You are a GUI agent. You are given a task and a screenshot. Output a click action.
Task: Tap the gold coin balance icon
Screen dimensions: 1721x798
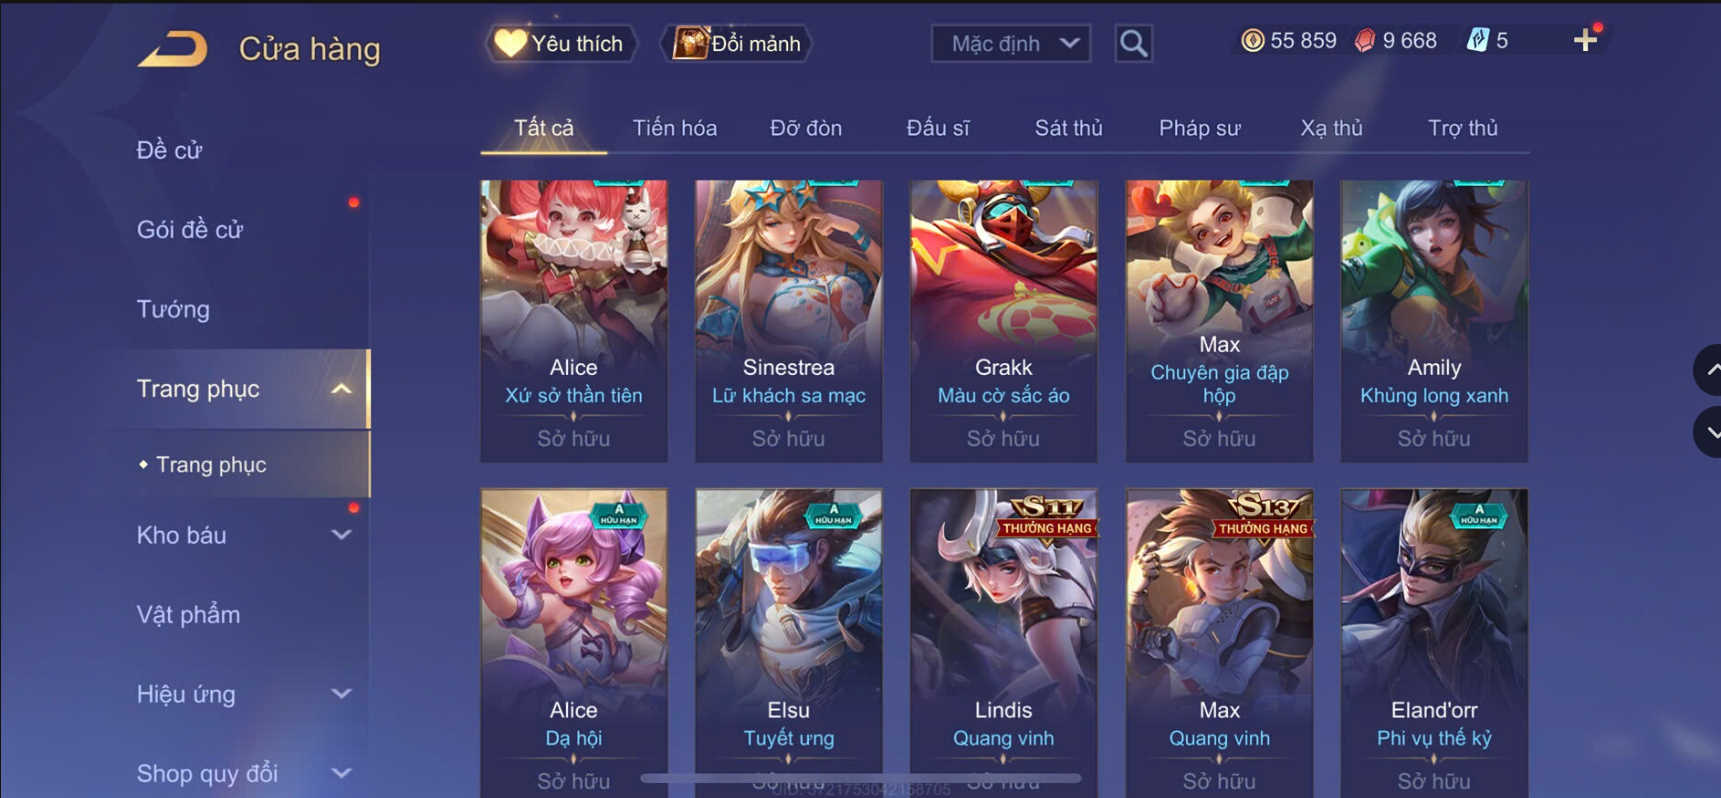tap(1252, 40)
